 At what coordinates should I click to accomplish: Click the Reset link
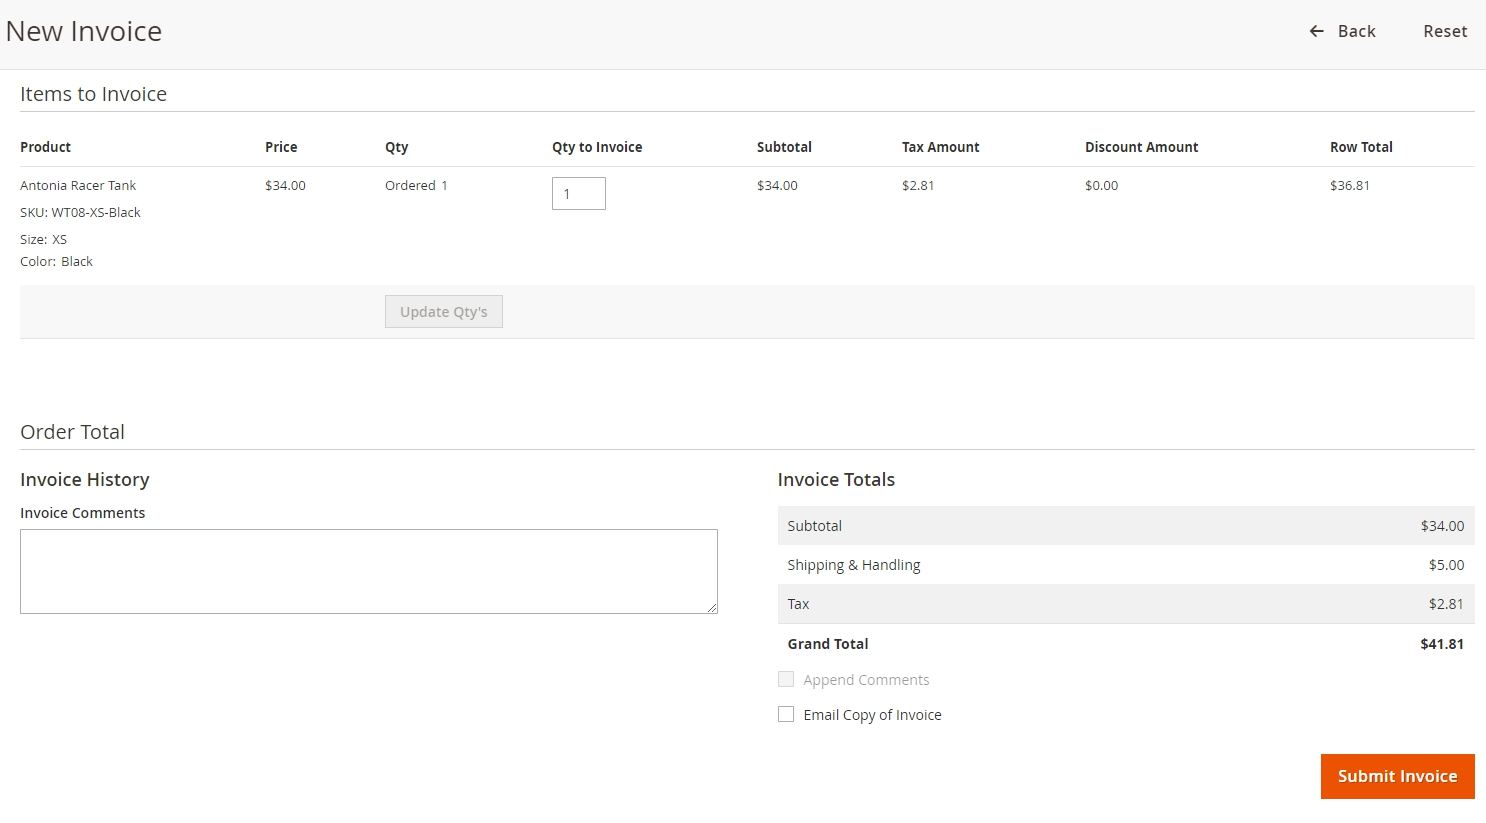1444,31
